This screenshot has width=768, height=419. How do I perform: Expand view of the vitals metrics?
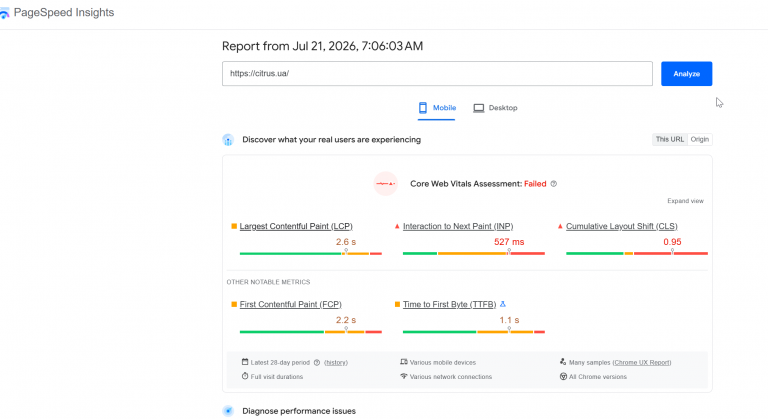click(x=685, y=201)
